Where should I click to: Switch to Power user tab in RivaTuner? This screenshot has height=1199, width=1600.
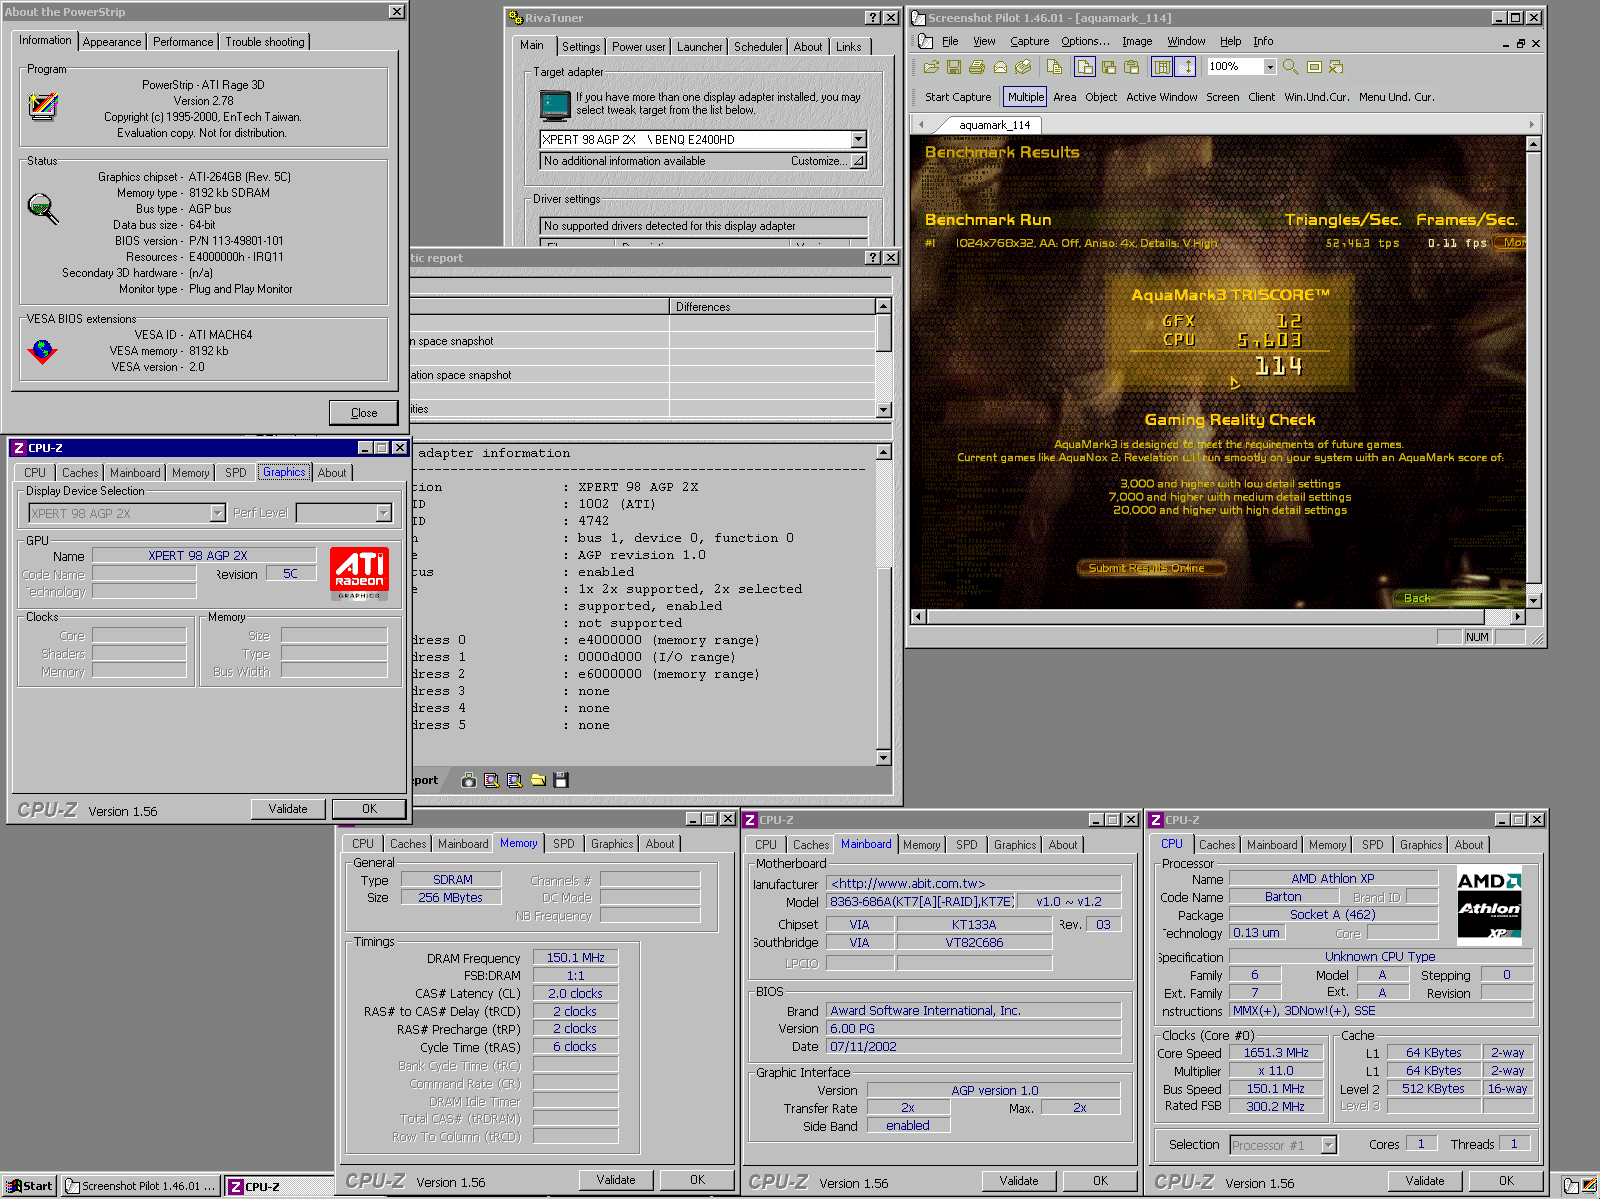click(638, 47)
